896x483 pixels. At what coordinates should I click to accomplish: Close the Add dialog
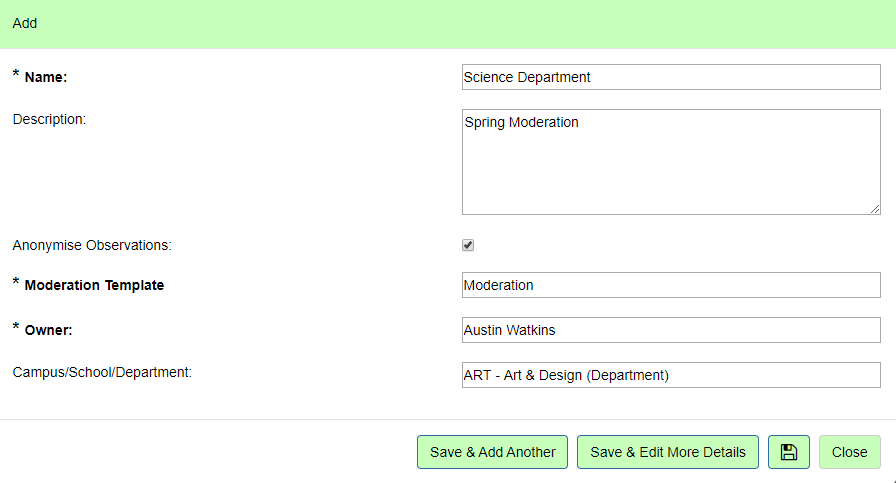click(x=849, y=452)
